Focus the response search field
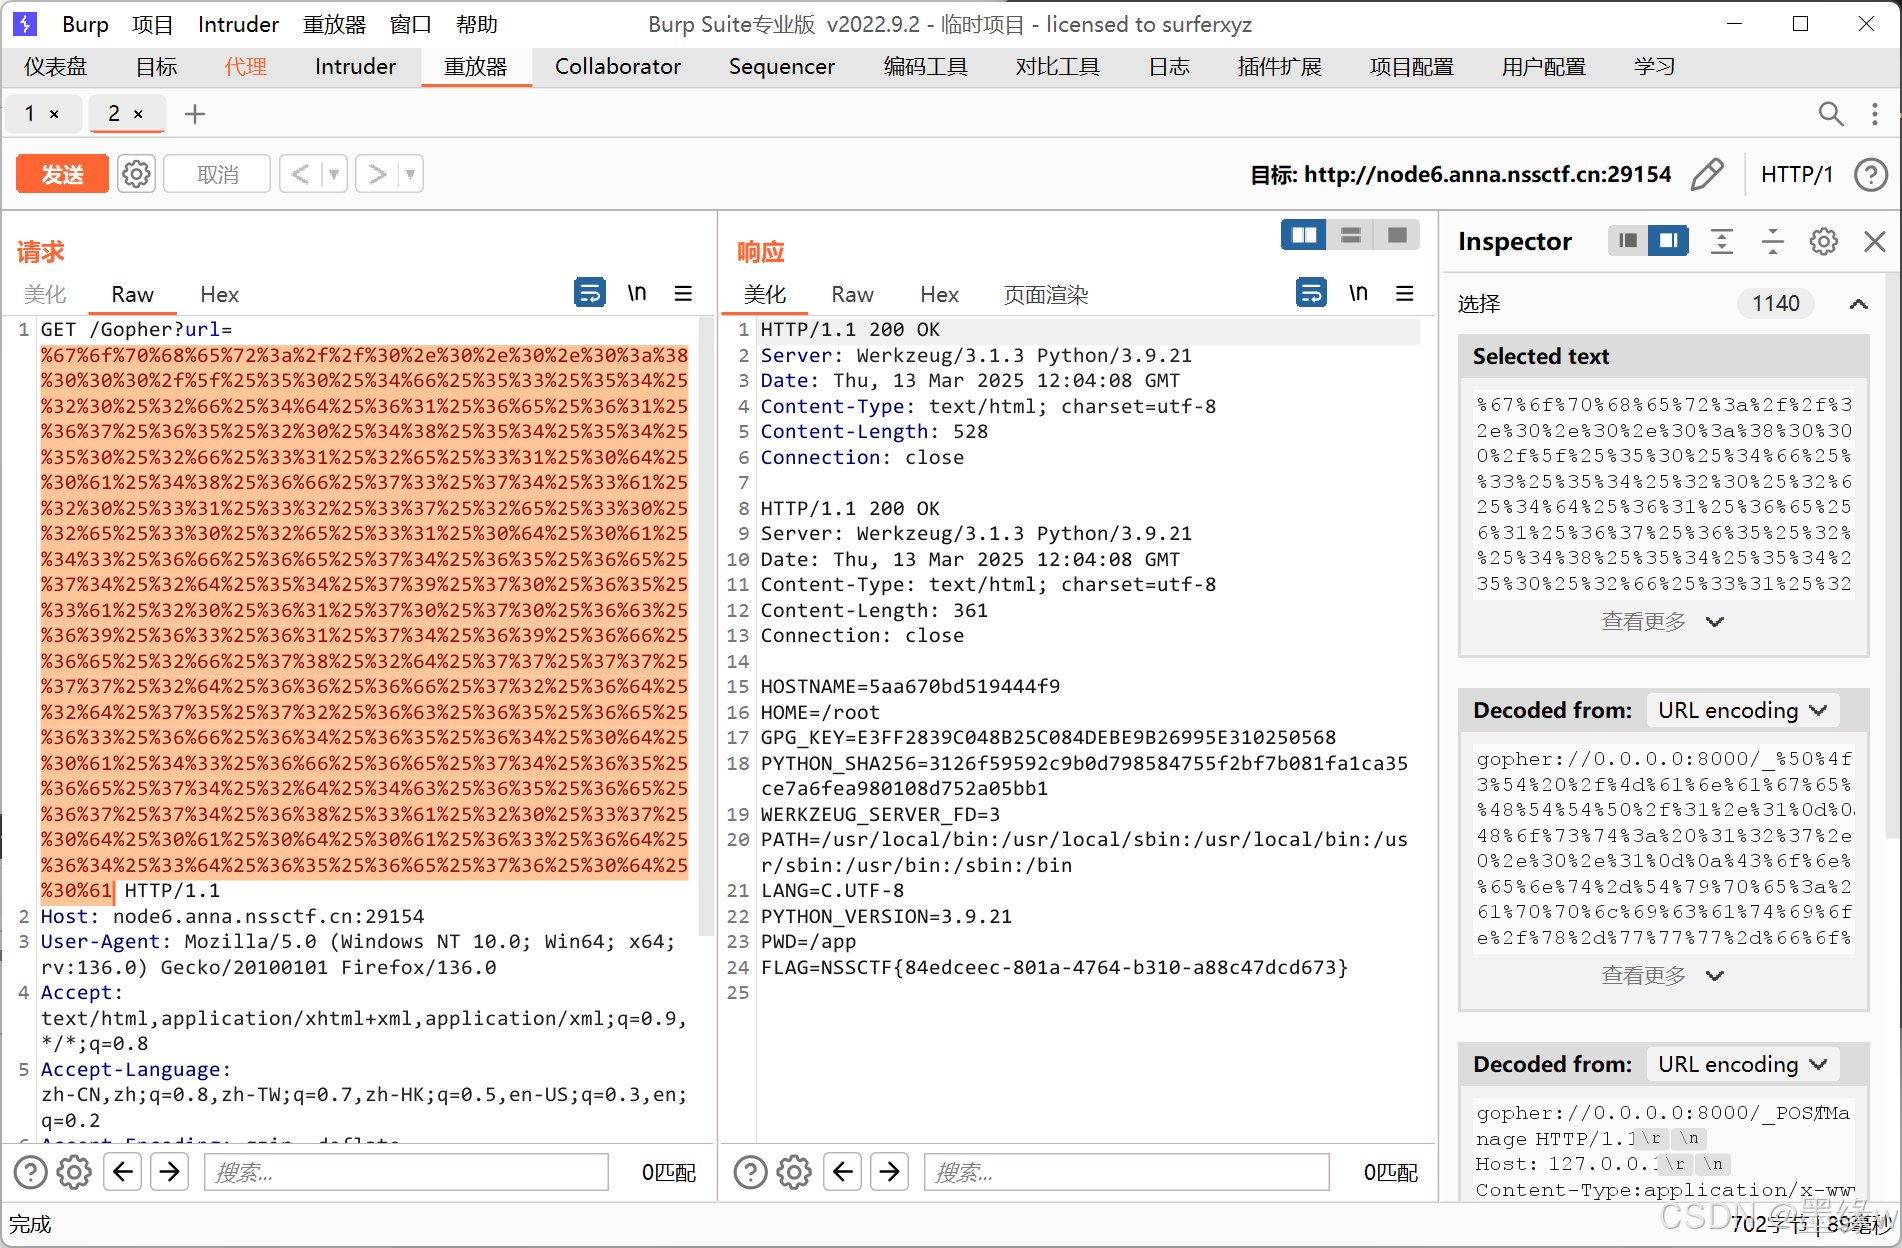Screen dimensions: 1902x1248 coord(1126,1172)
